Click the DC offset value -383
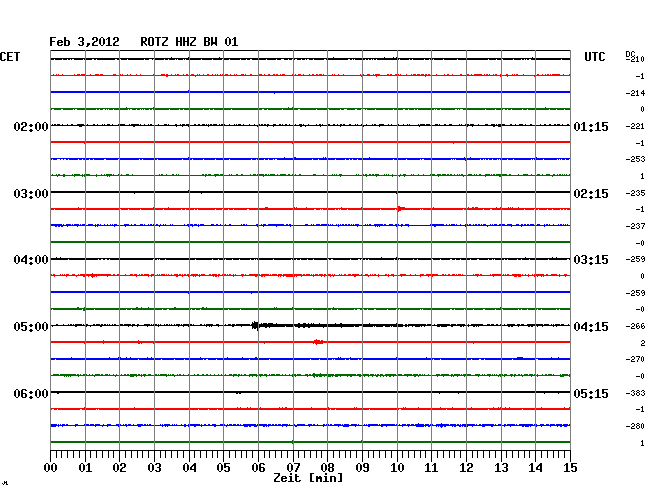 [x=635, y=393]
